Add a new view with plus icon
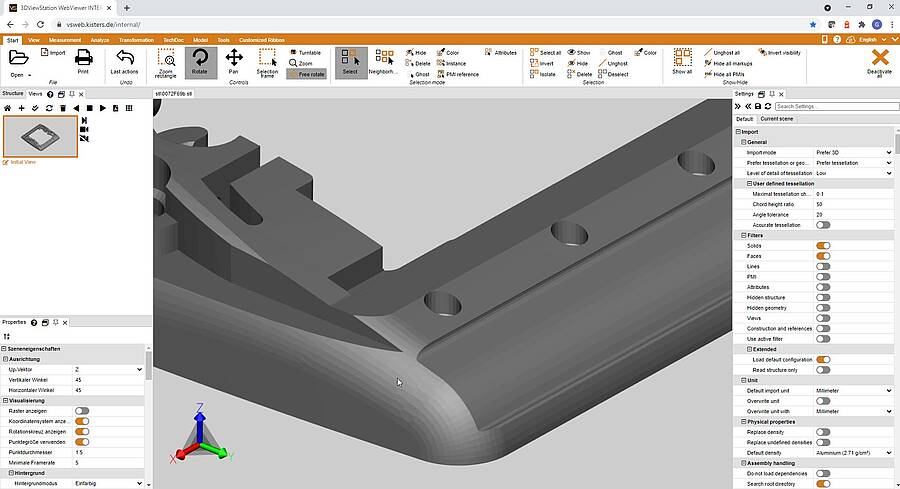Image resolution: width=900 pixels, height=489 pixels. pyautogui.click(x=21, y=108)
